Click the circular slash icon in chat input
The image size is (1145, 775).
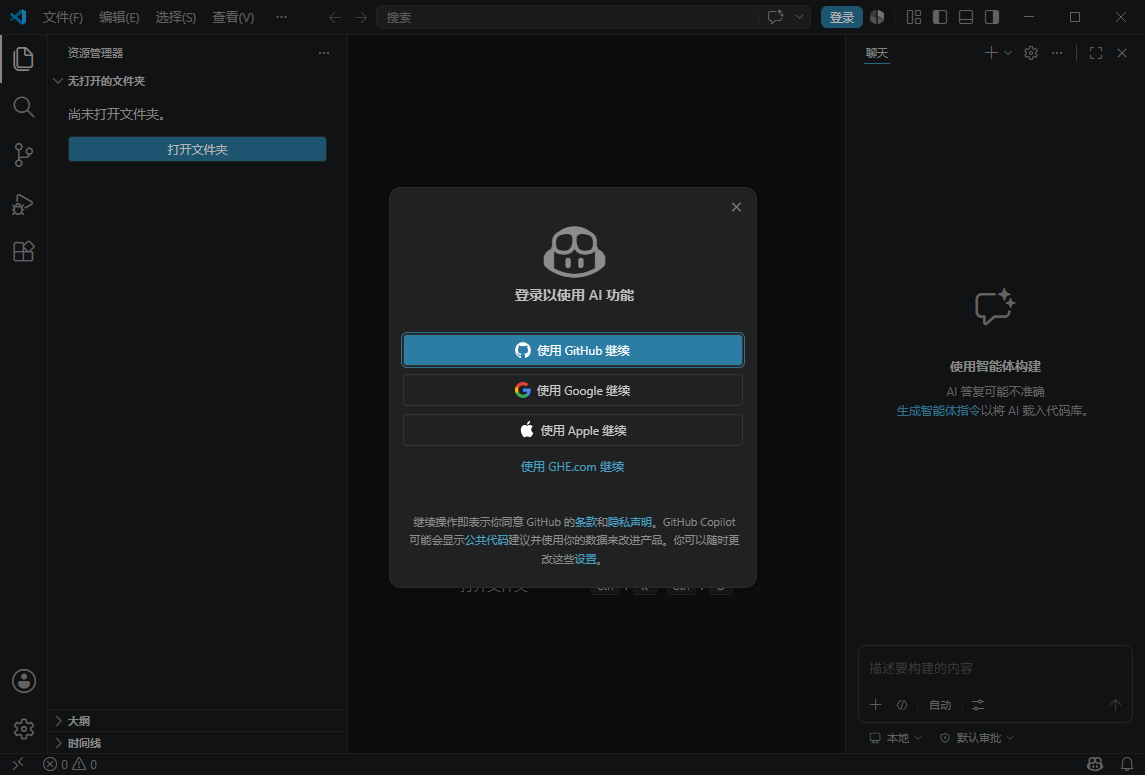pyautogui.click(x=902, y=705)
